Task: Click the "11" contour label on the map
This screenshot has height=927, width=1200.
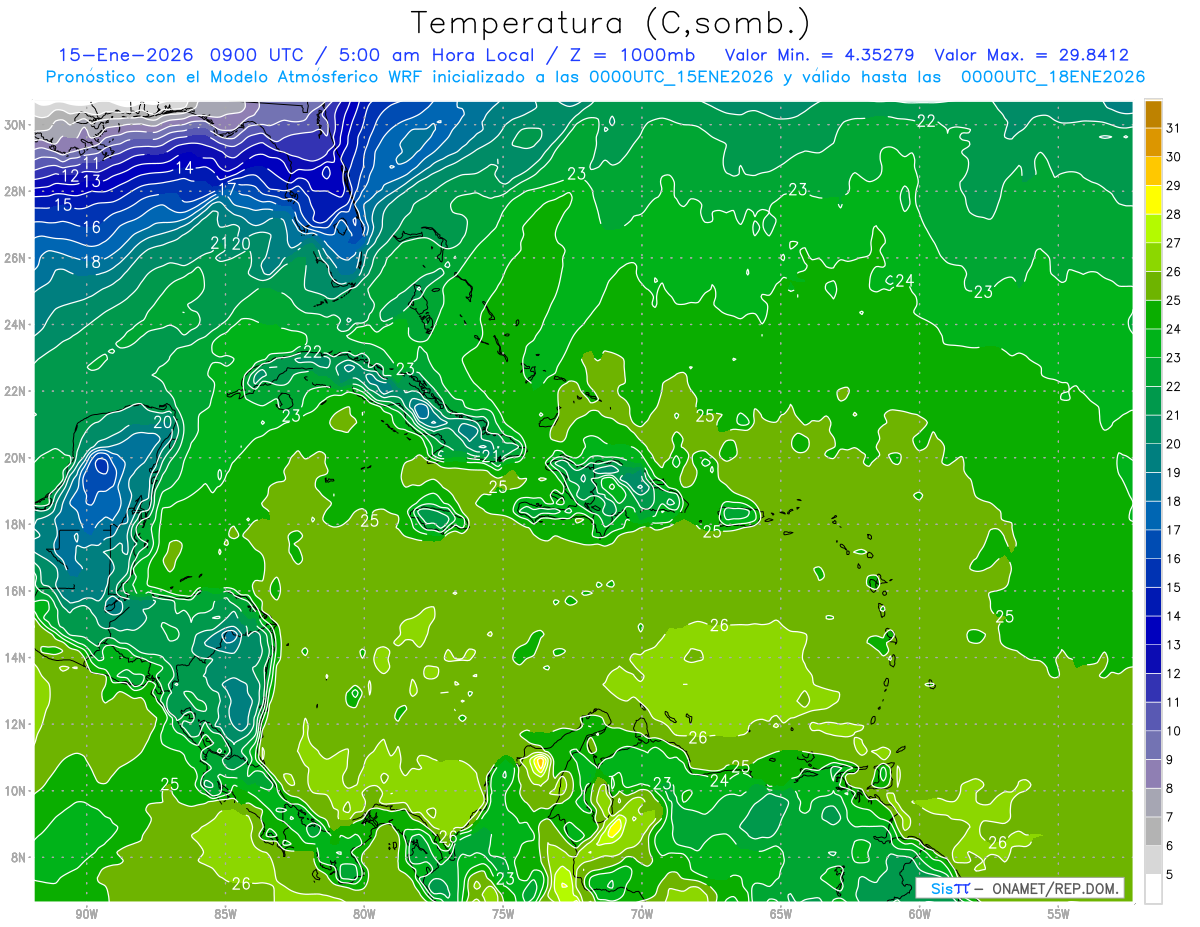Action: point(91,163)
